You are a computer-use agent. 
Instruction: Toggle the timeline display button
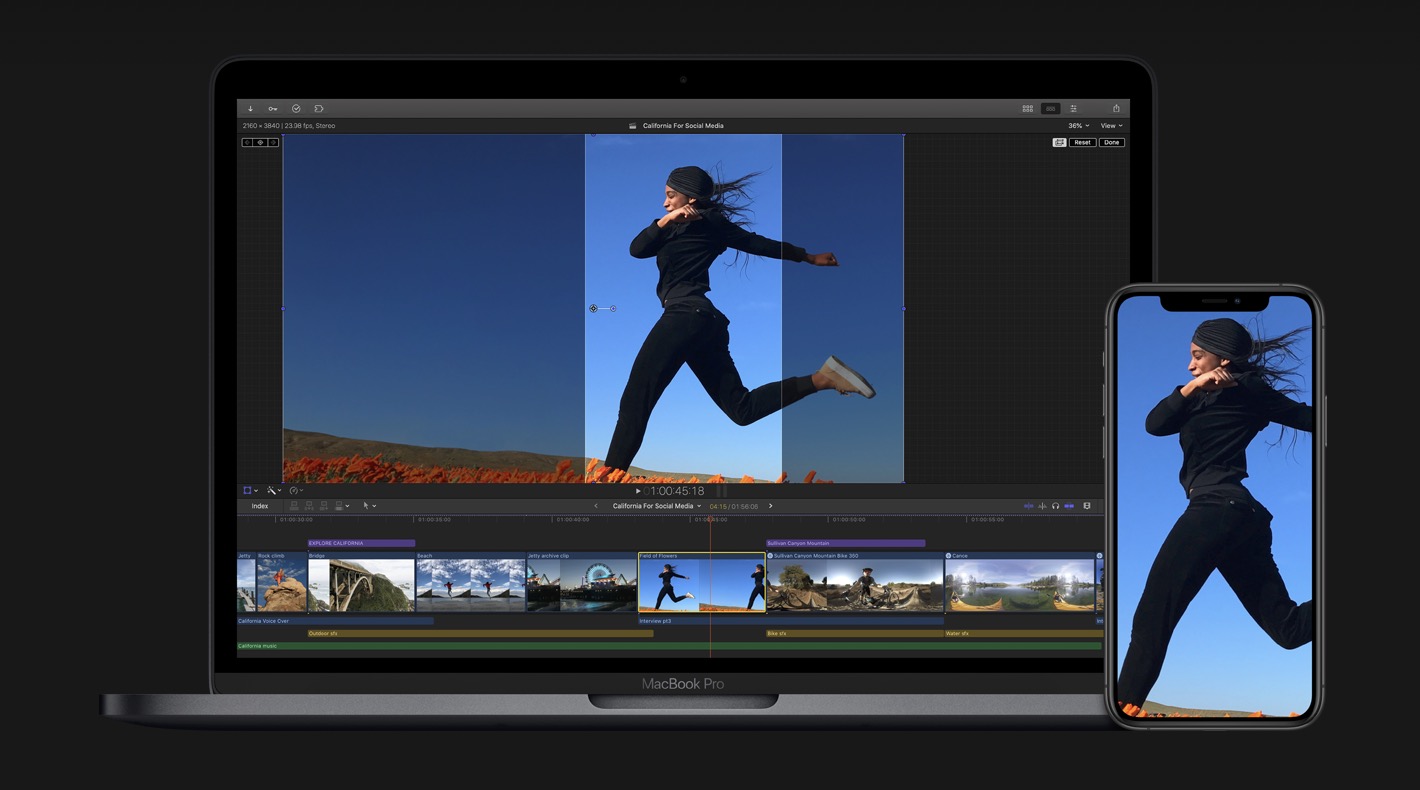tap(1050, 108)
